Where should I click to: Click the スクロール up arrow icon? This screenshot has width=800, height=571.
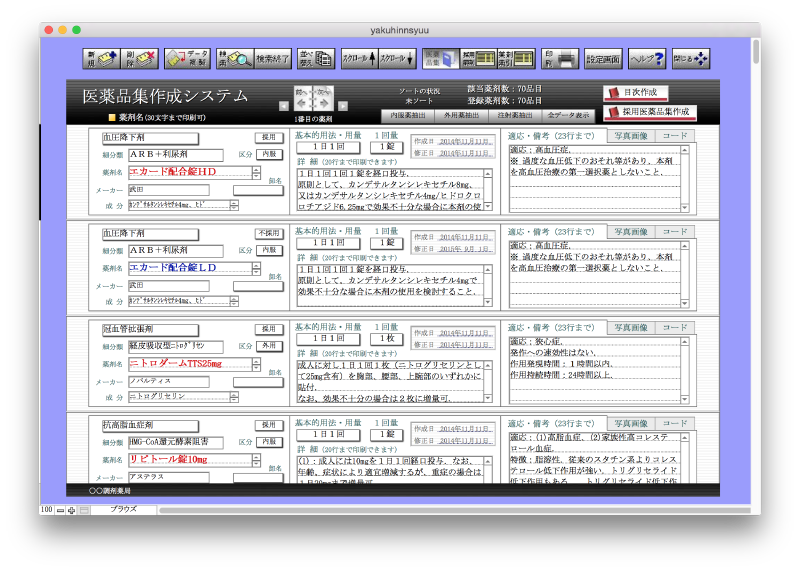(x=359, y=59)
